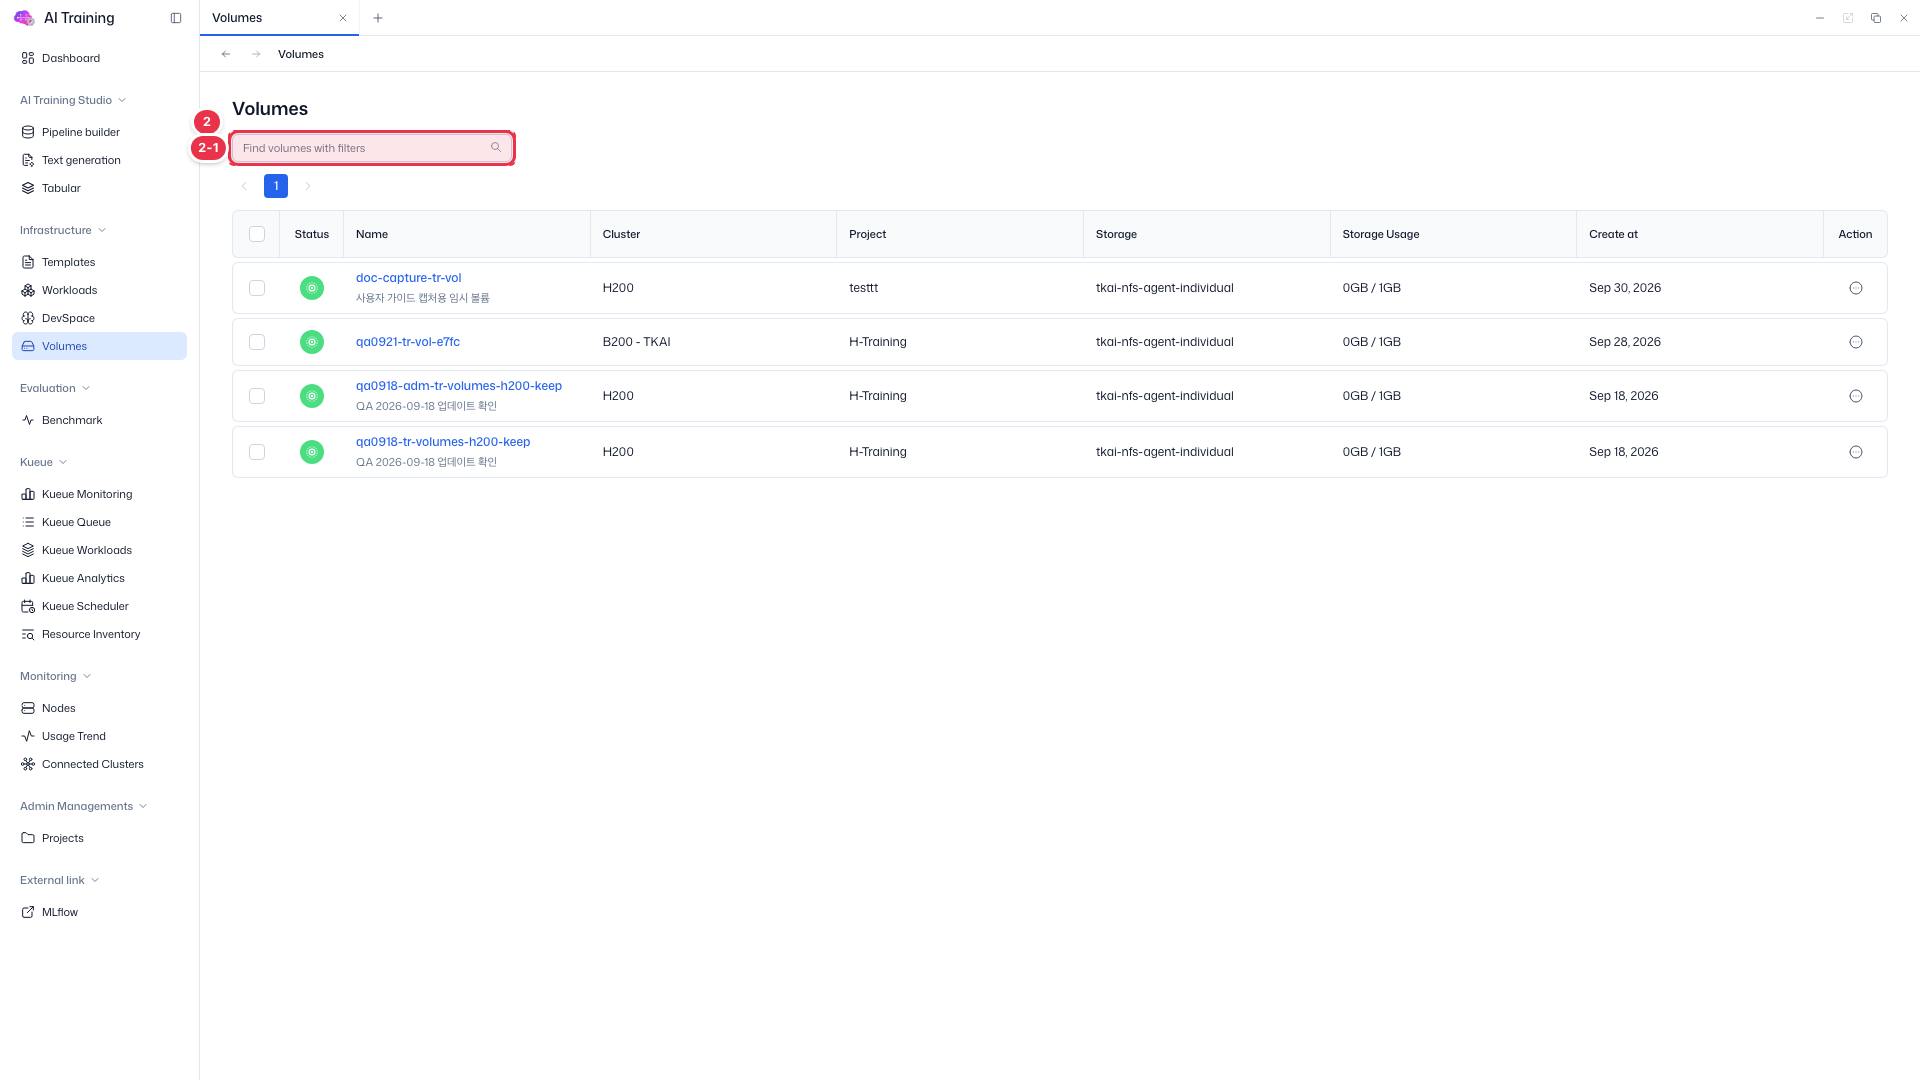Open the qa0918-adm-tr-volumes-h200-keep link
The image size is (1920, 1080).
pos(459,386)
